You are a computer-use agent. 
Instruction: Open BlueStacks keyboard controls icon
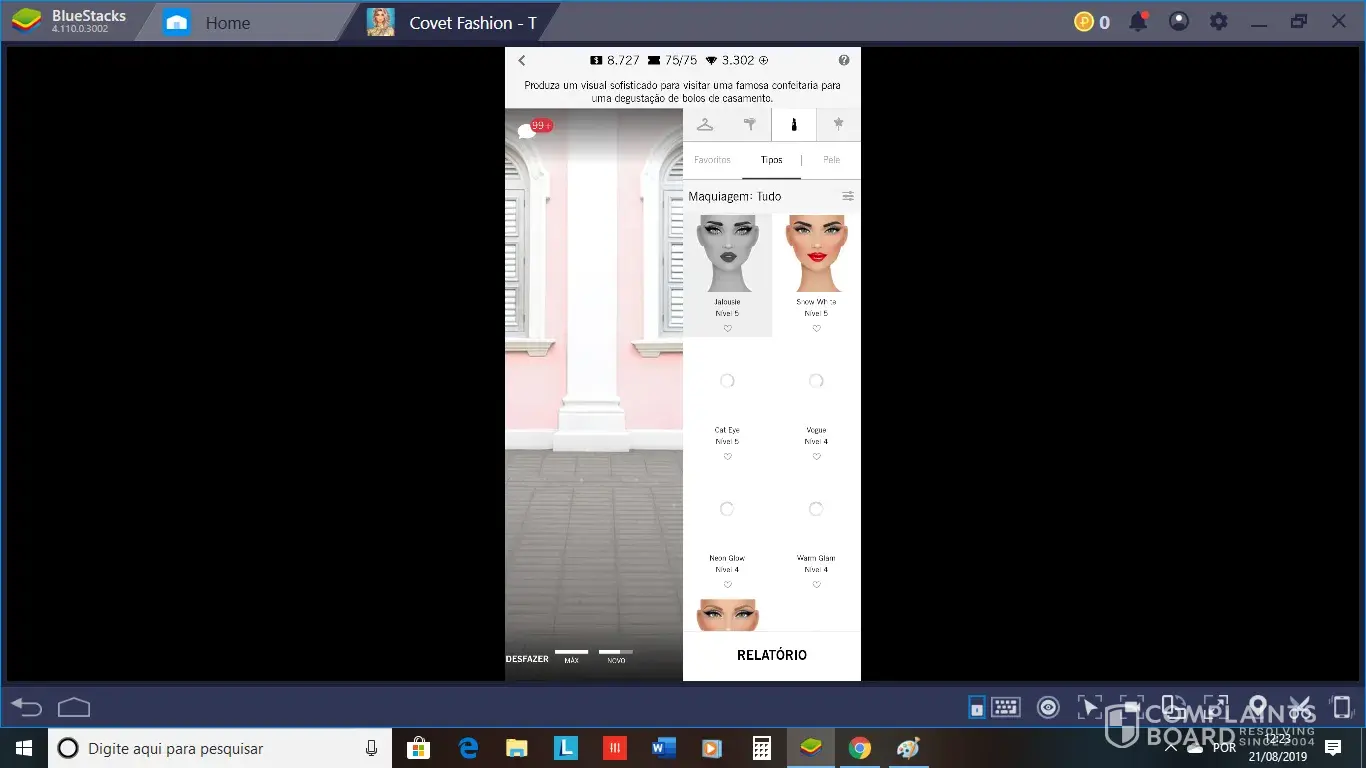click(x=1005, y=708)
